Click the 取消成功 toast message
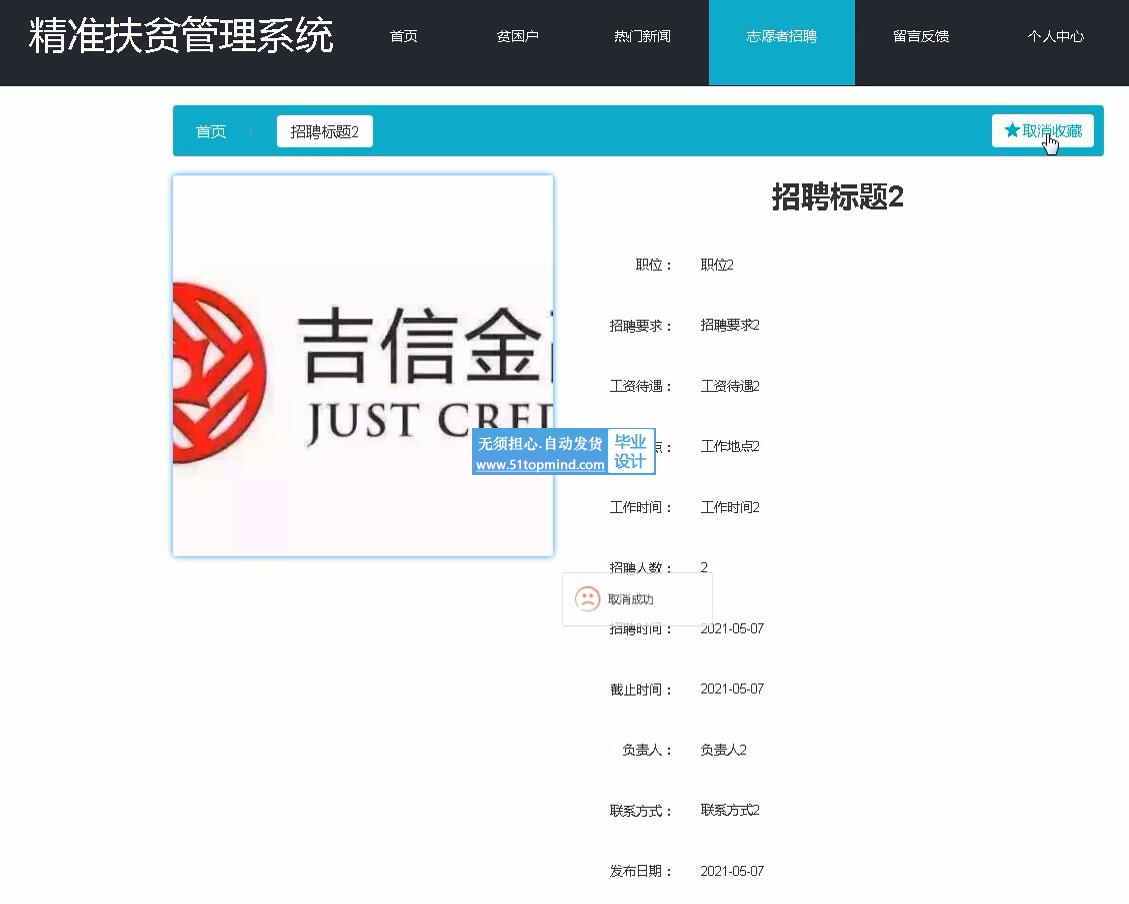The height and width of the screenshot is (904, 1129). pos(637,599)
